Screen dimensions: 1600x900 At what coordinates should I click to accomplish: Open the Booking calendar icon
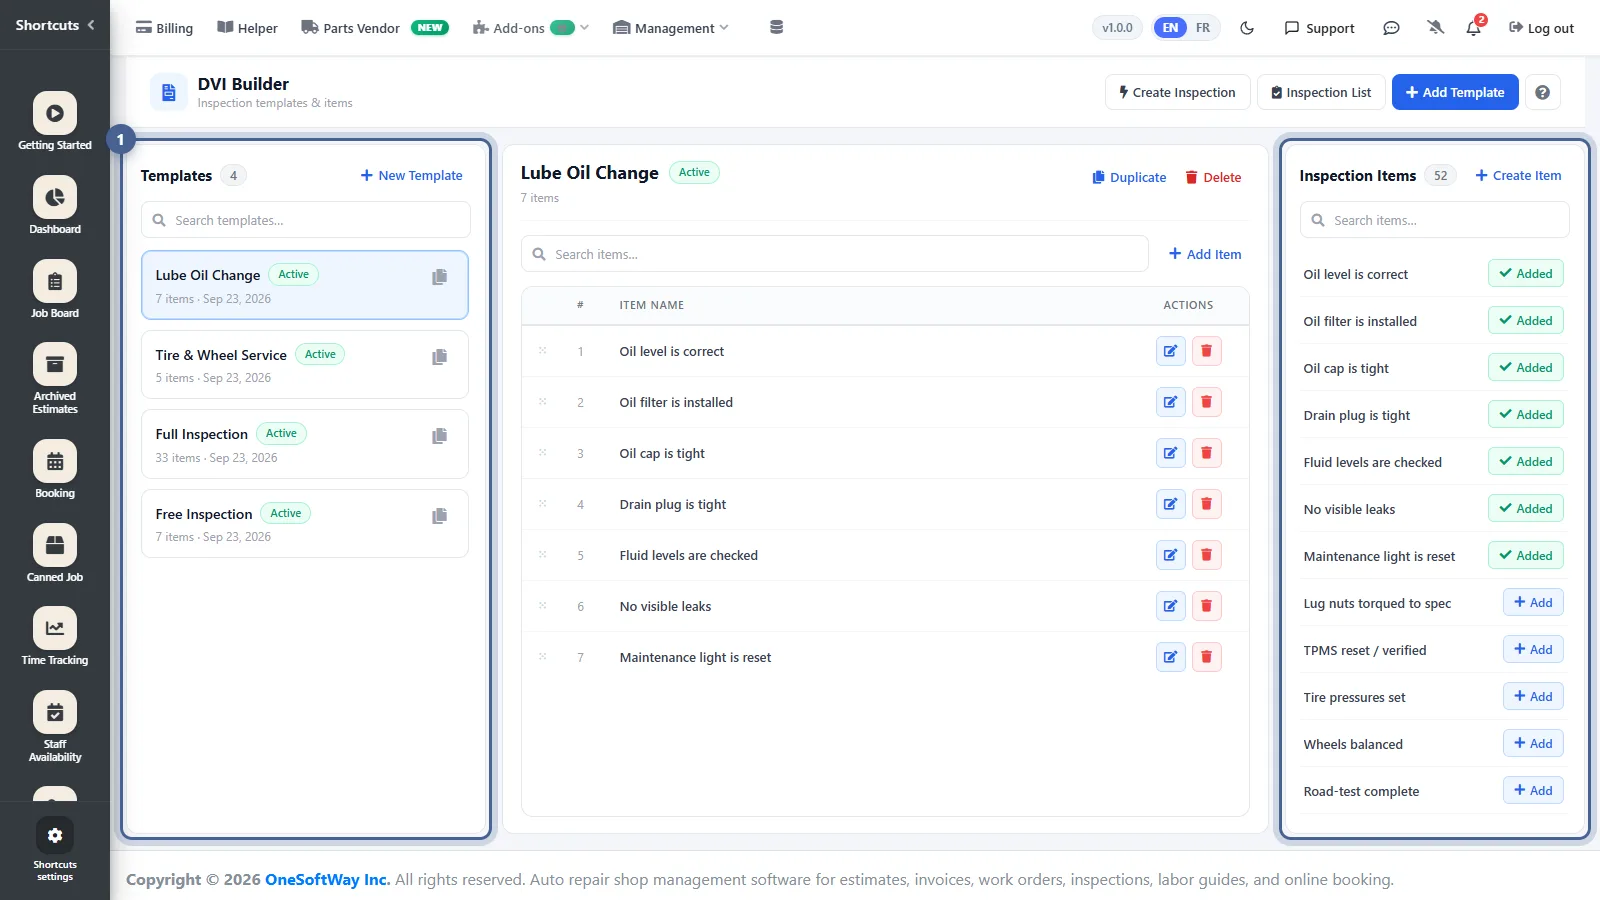(55, 461)
